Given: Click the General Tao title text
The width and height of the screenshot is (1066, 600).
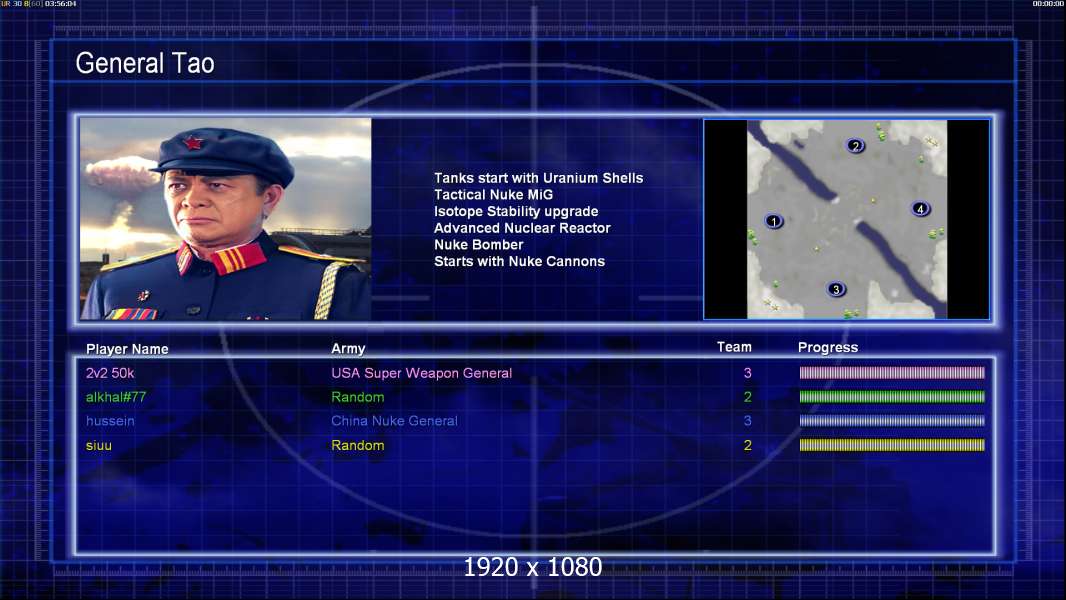Looking at the screenshot, I should tap(145, 63).
